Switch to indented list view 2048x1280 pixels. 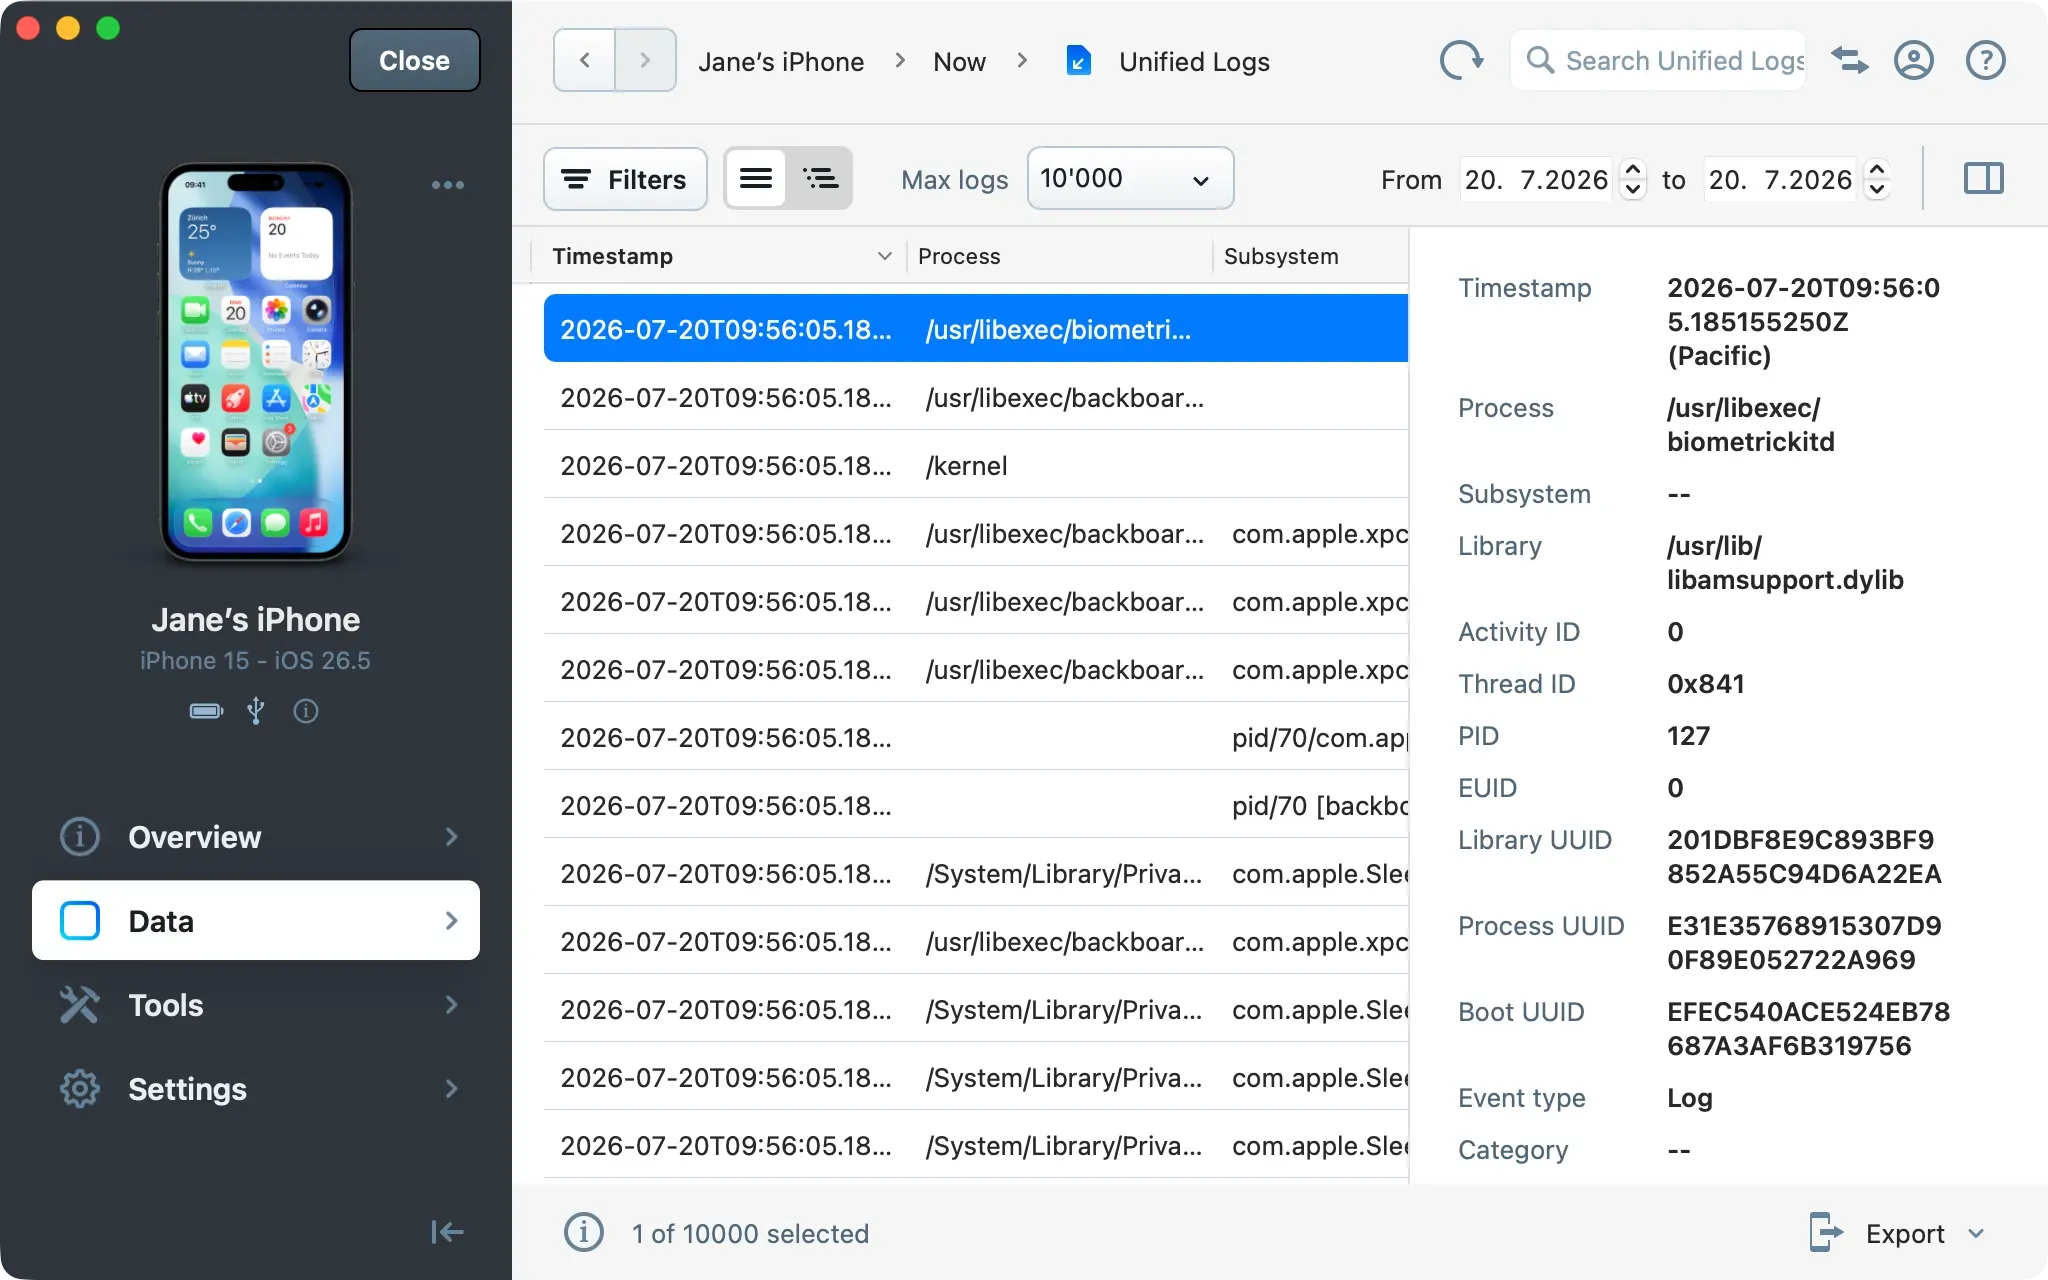[820, 179]
